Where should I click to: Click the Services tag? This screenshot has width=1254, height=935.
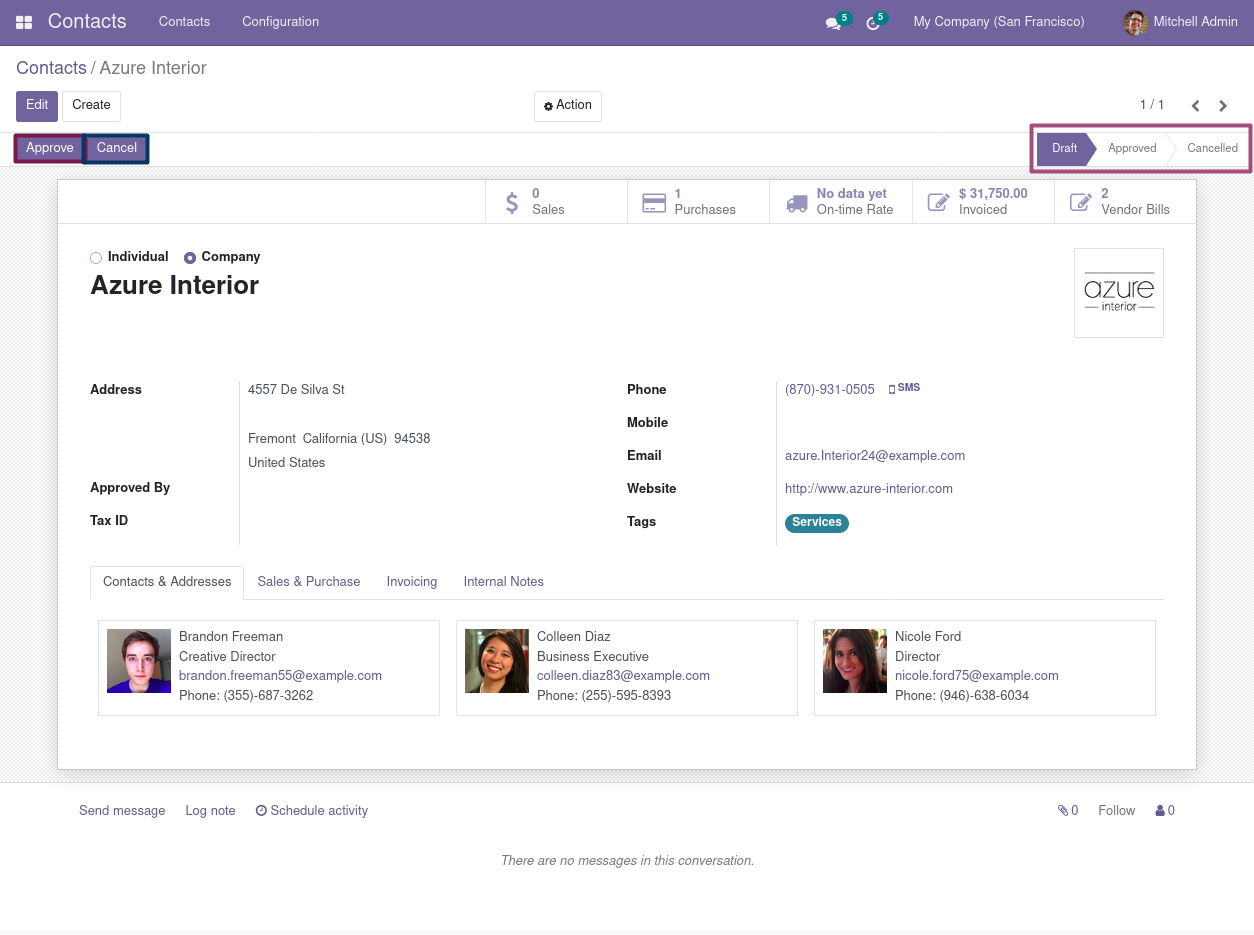817,523
